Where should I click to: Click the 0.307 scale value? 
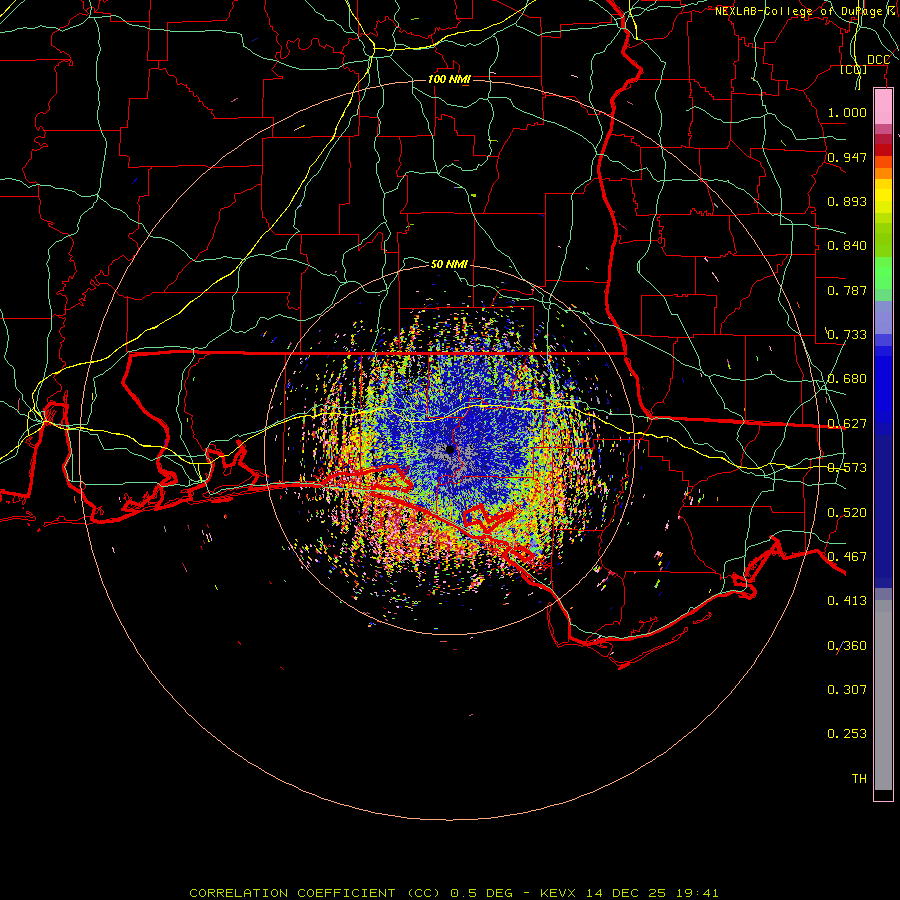click(847, 690)
